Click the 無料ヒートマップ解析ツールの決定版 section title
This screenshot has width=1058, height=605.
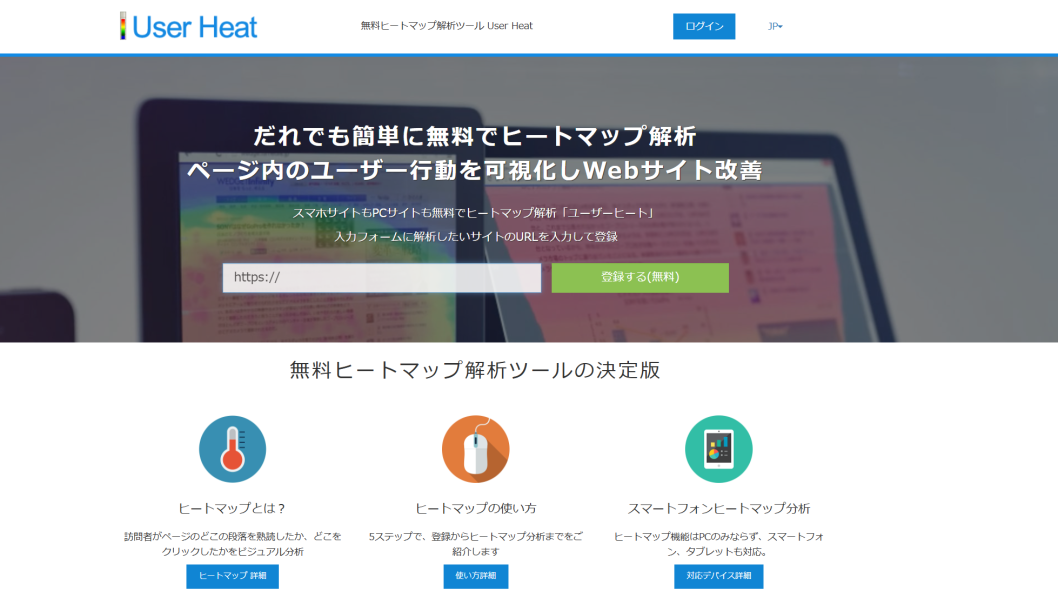click(475, 370)
